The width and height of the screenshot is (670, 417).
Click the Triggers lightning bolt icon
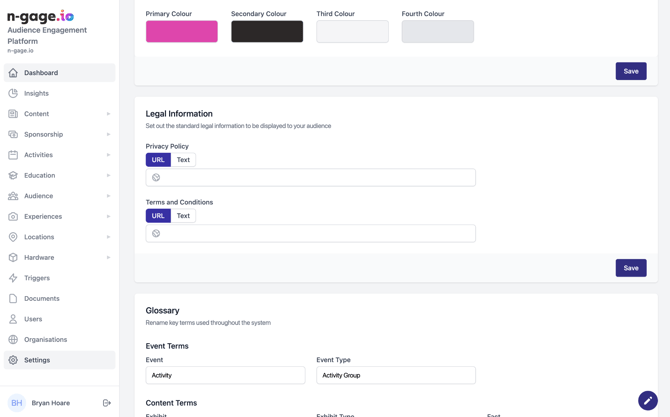click(x=13, y=278)
